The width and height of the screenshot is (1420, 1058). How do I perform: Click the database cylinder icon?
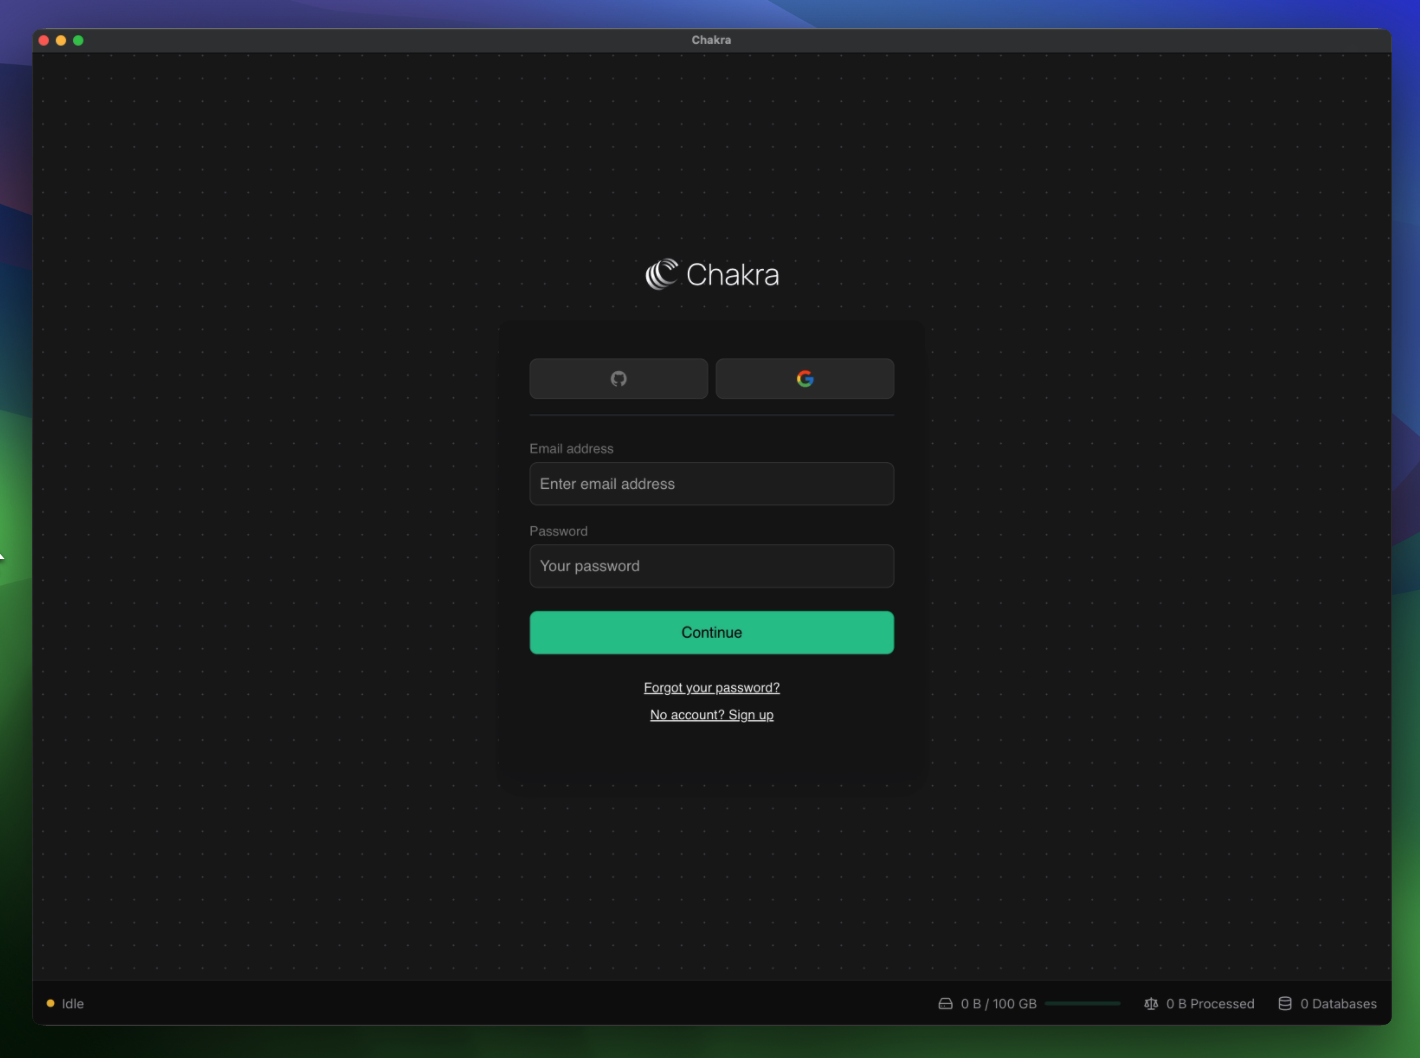(1285, 1004)
